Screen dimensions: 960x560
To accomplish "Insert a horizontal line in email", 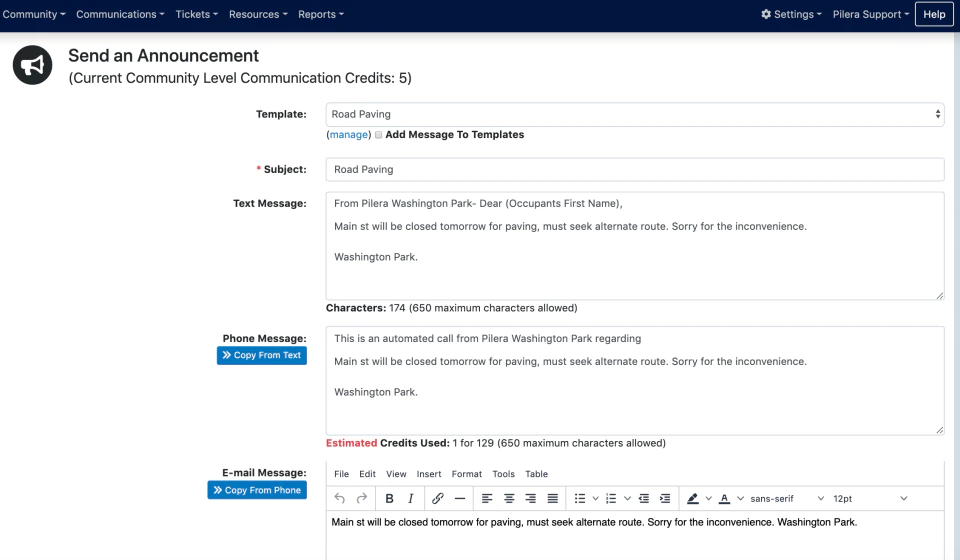I will pos(460,499).
